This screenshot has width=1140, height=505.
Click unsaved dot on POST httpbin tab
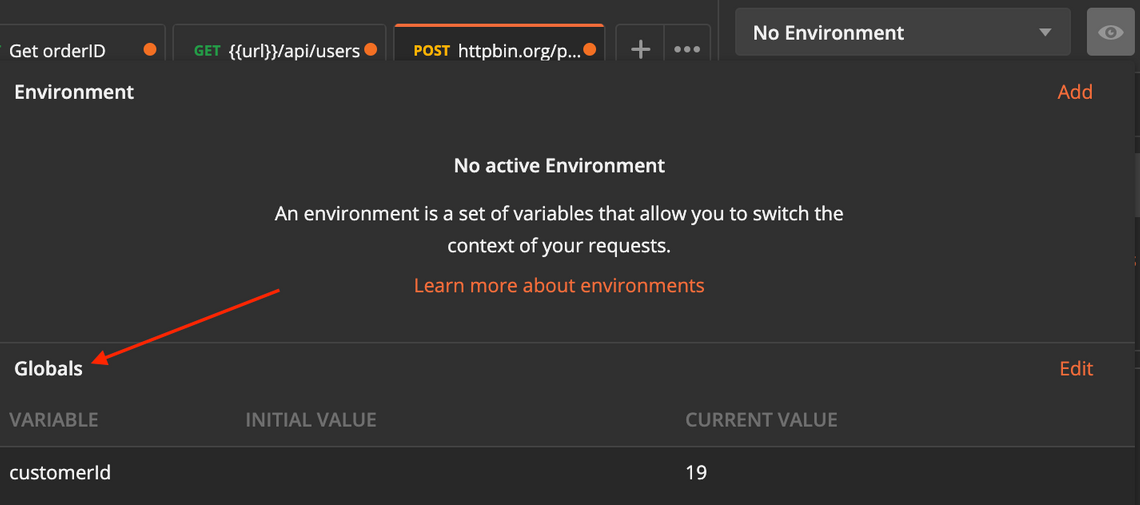pos(589,49)
